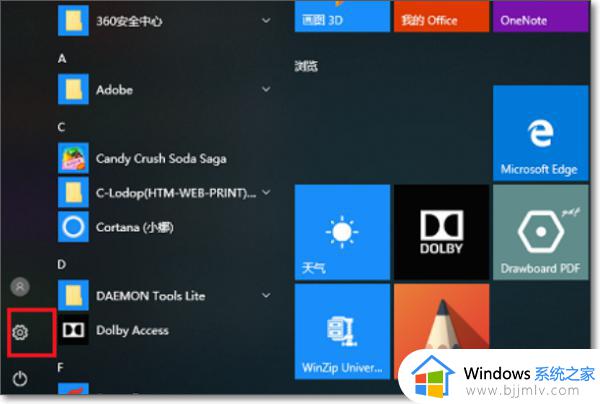Jump using the letter A header
The image size is (600, 404).
click(x=62, y=58)
